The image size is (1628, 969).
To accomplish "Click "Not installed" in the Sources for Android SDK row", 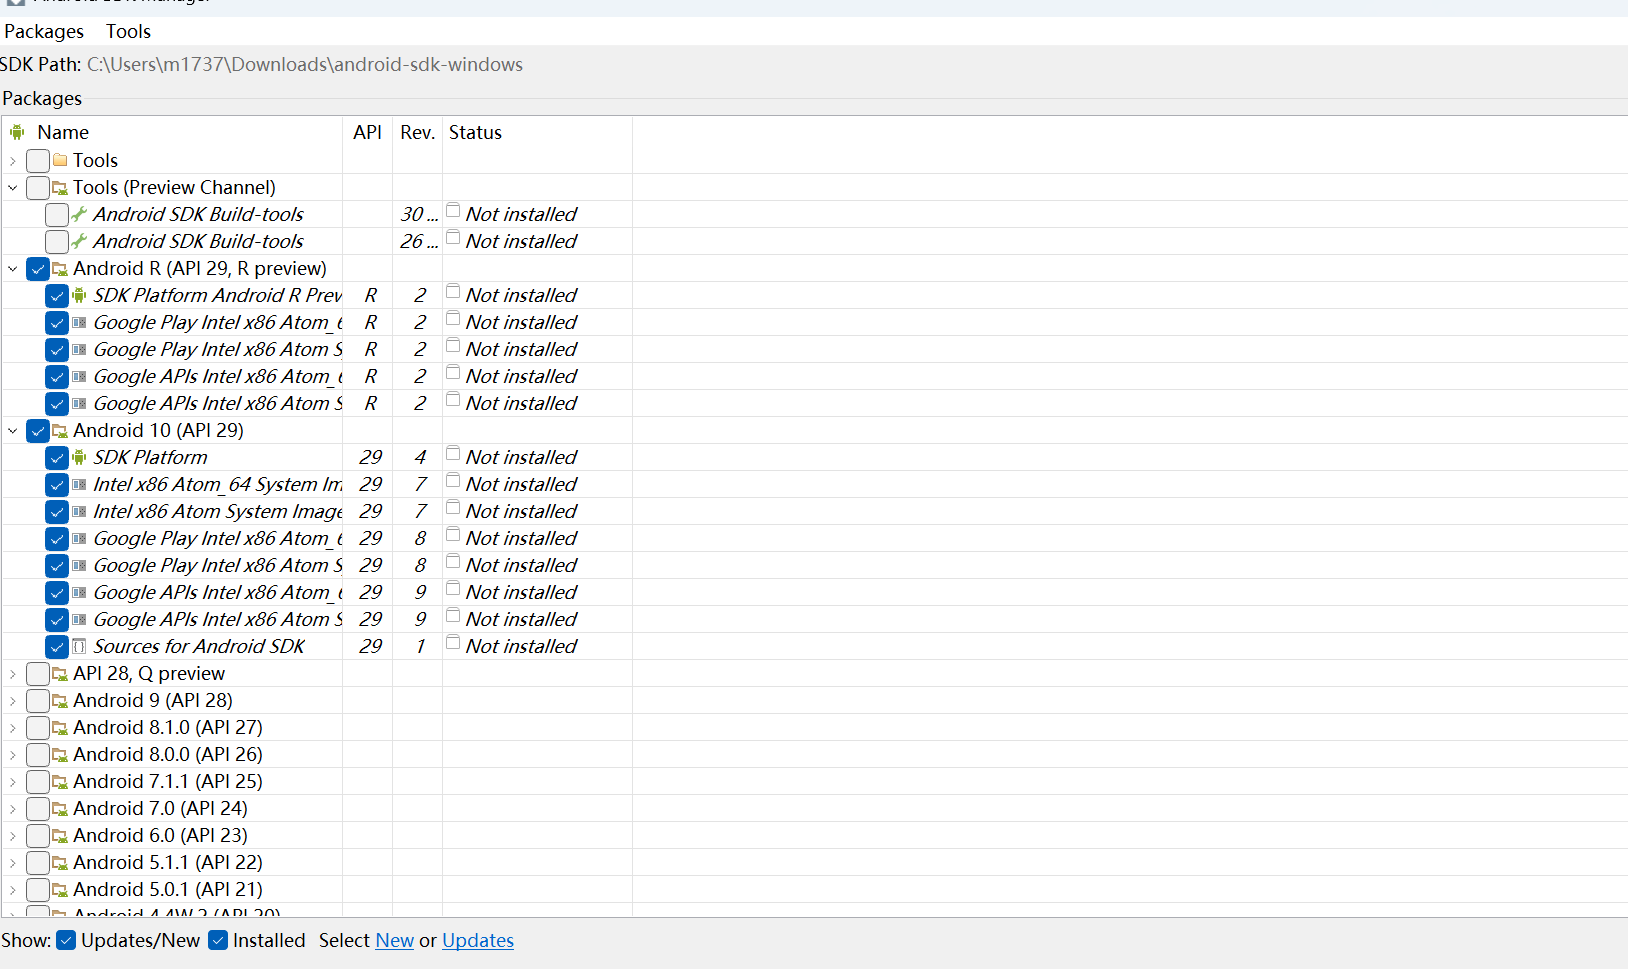I will 521,646.
